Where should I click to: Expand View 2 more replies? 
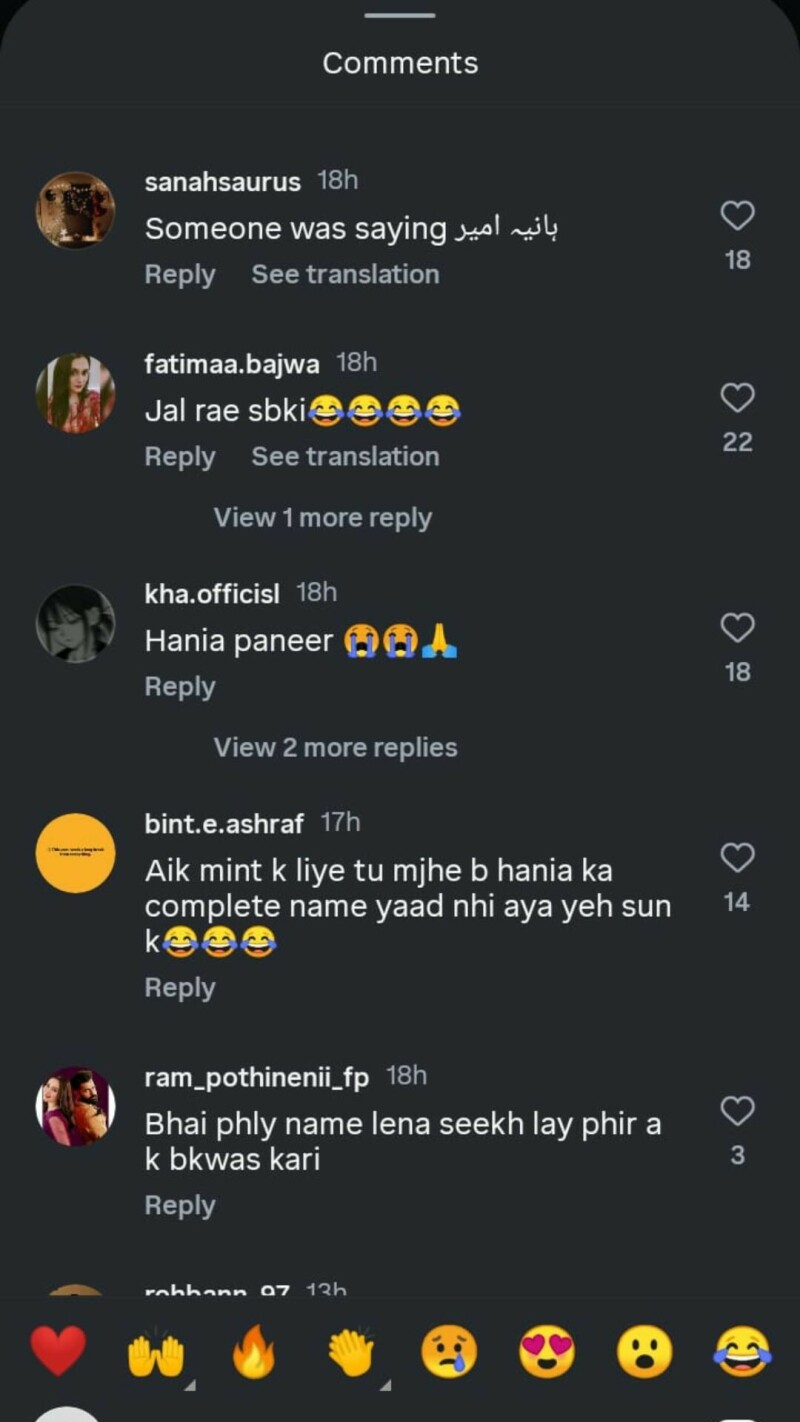coord(335,748)
